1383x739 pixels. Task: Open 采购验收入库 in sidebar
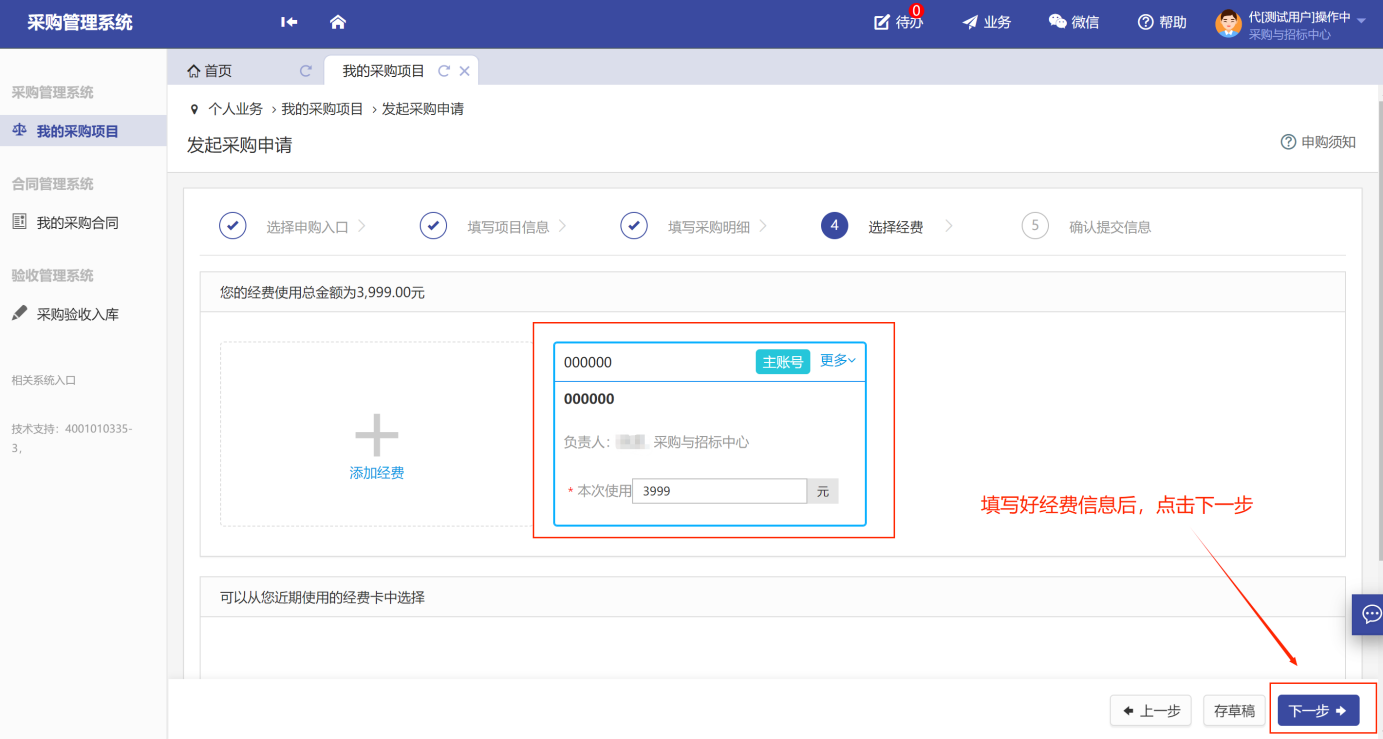[77, 314]
